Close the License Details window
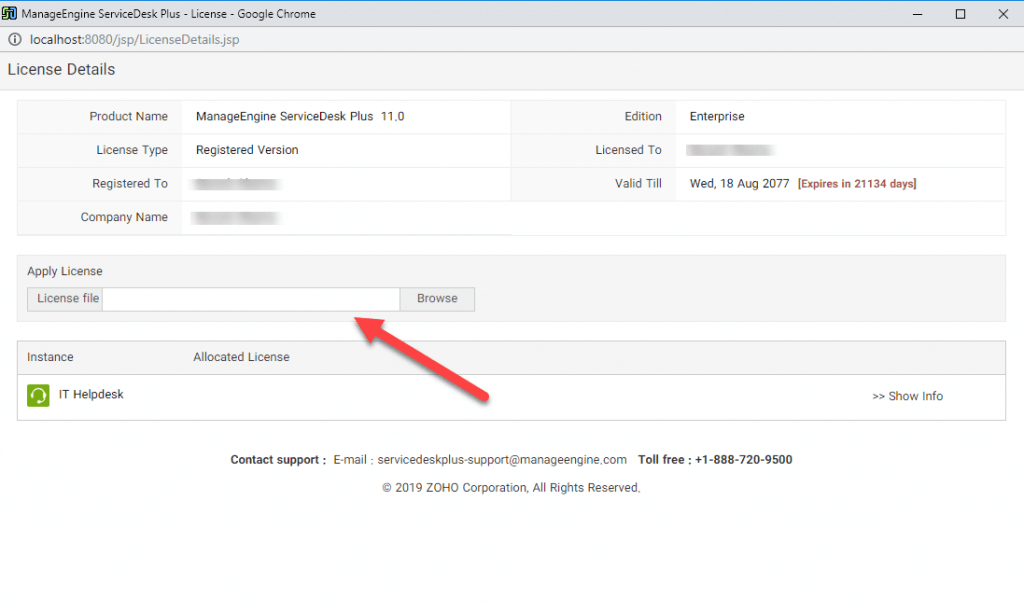The height and width of the screenshot is (612, 1024). 1003,14
